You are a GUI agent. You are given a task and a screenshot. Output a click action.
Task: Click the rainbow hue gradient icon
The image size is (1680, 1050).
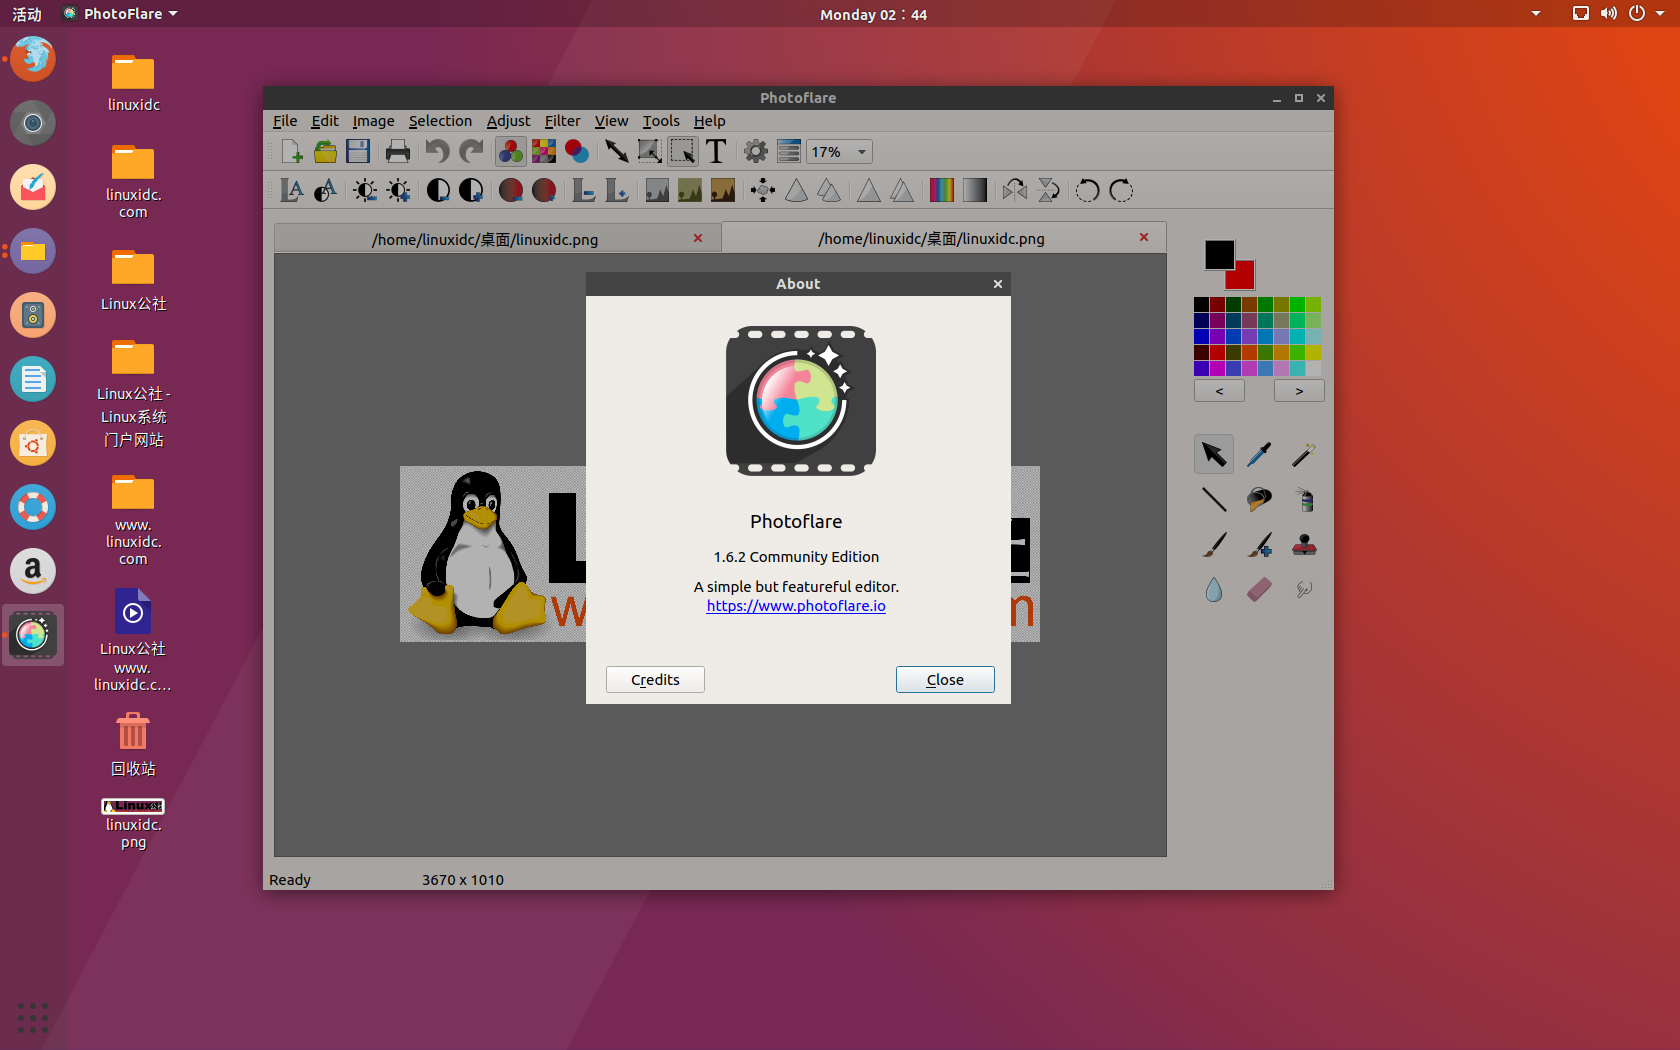(x=941, y=190)
